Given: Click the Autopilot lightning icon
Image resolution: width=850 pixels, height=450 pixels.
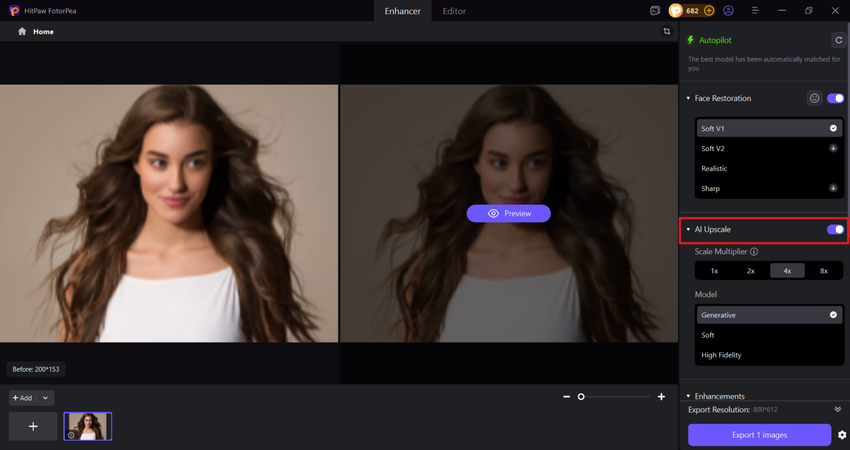Looking at the screenshot, I should (x=690, y=40).
